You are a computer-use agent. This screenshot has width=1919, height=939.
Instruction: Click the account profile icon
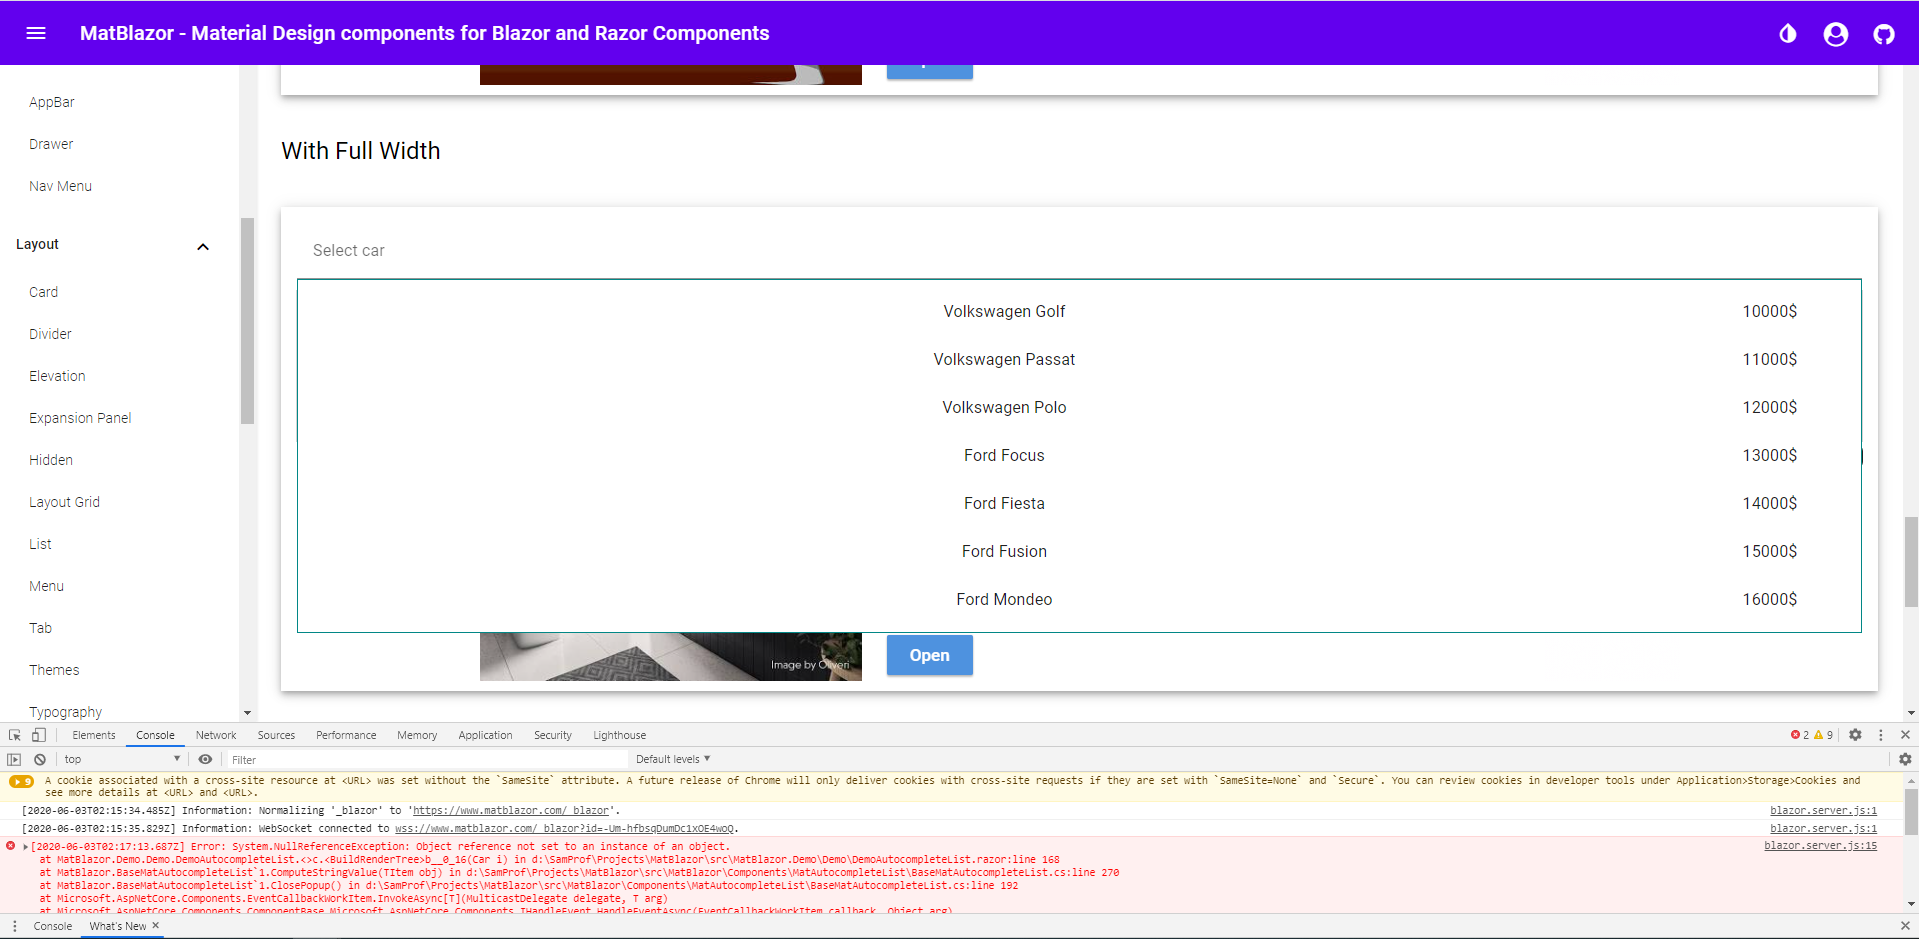coord(1835,33)
